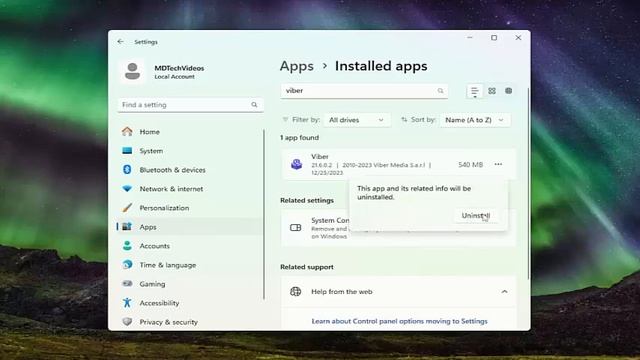640x360 pixels.
Task: Switch to list view layout
Action: coord(474,91)
